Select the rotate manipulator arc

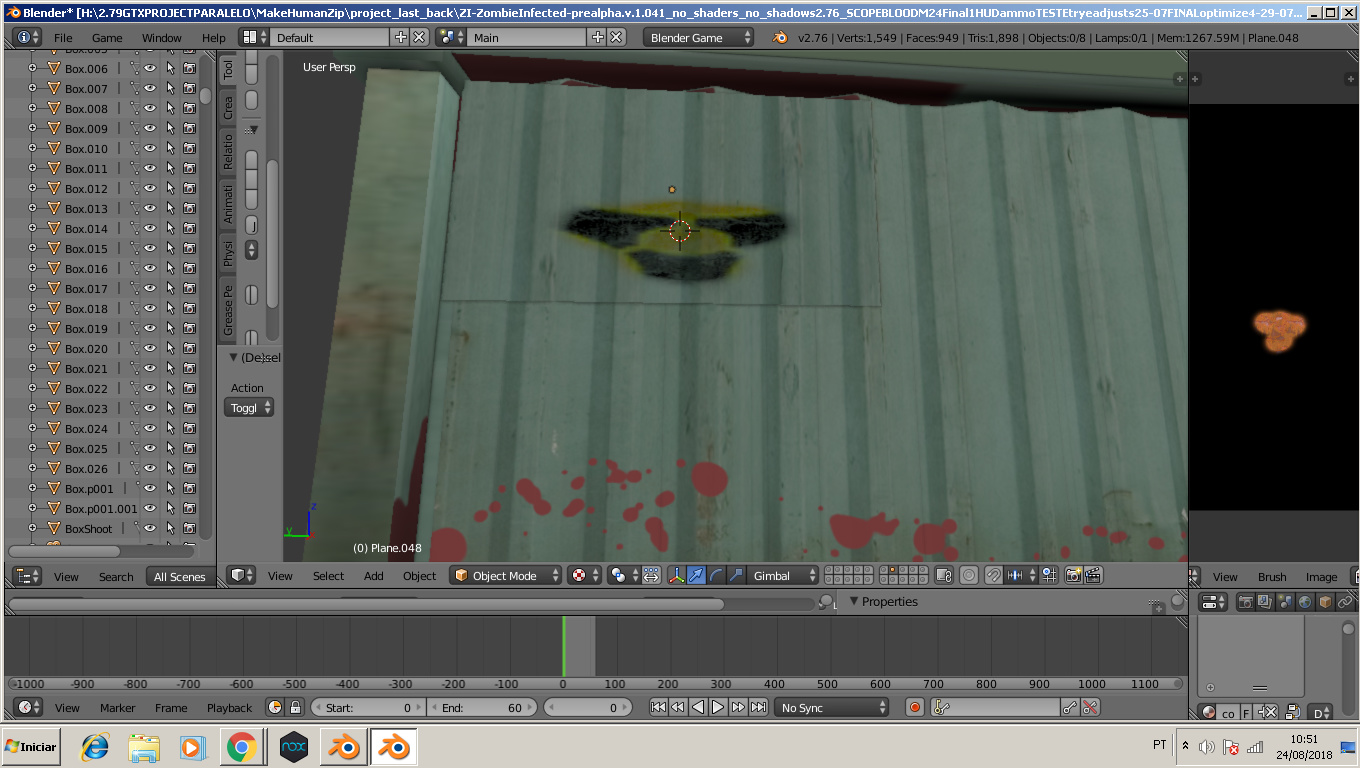click(x=716, y=575)
